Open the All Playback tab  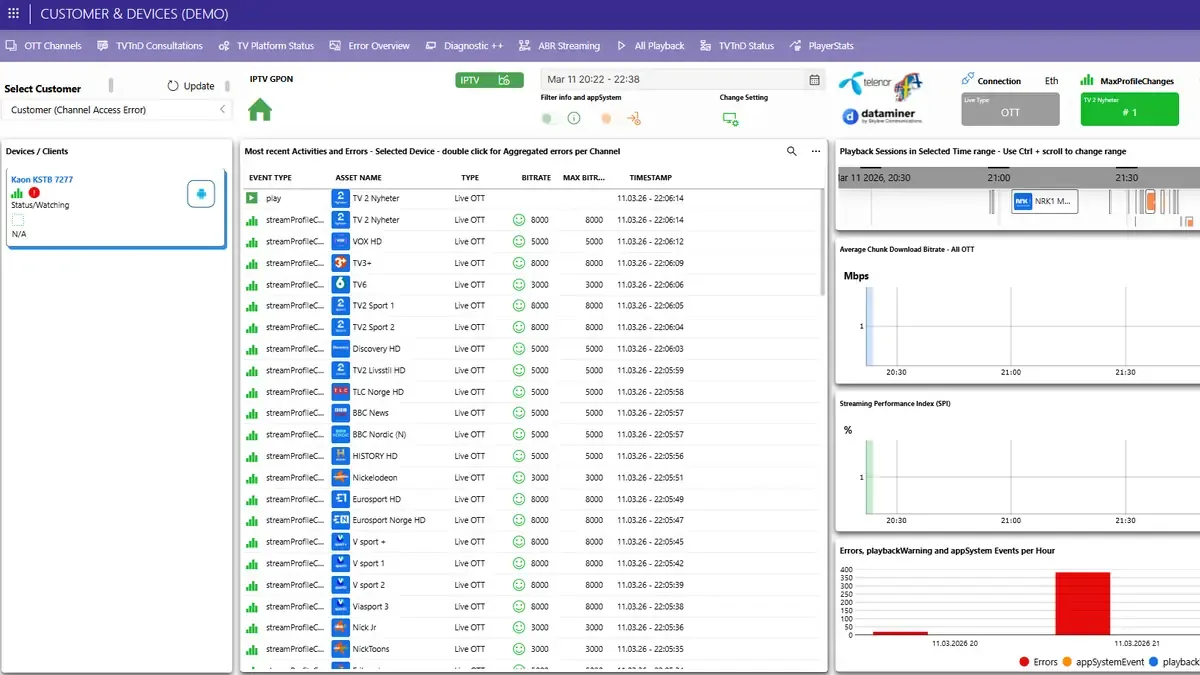(x=650, y=46)
